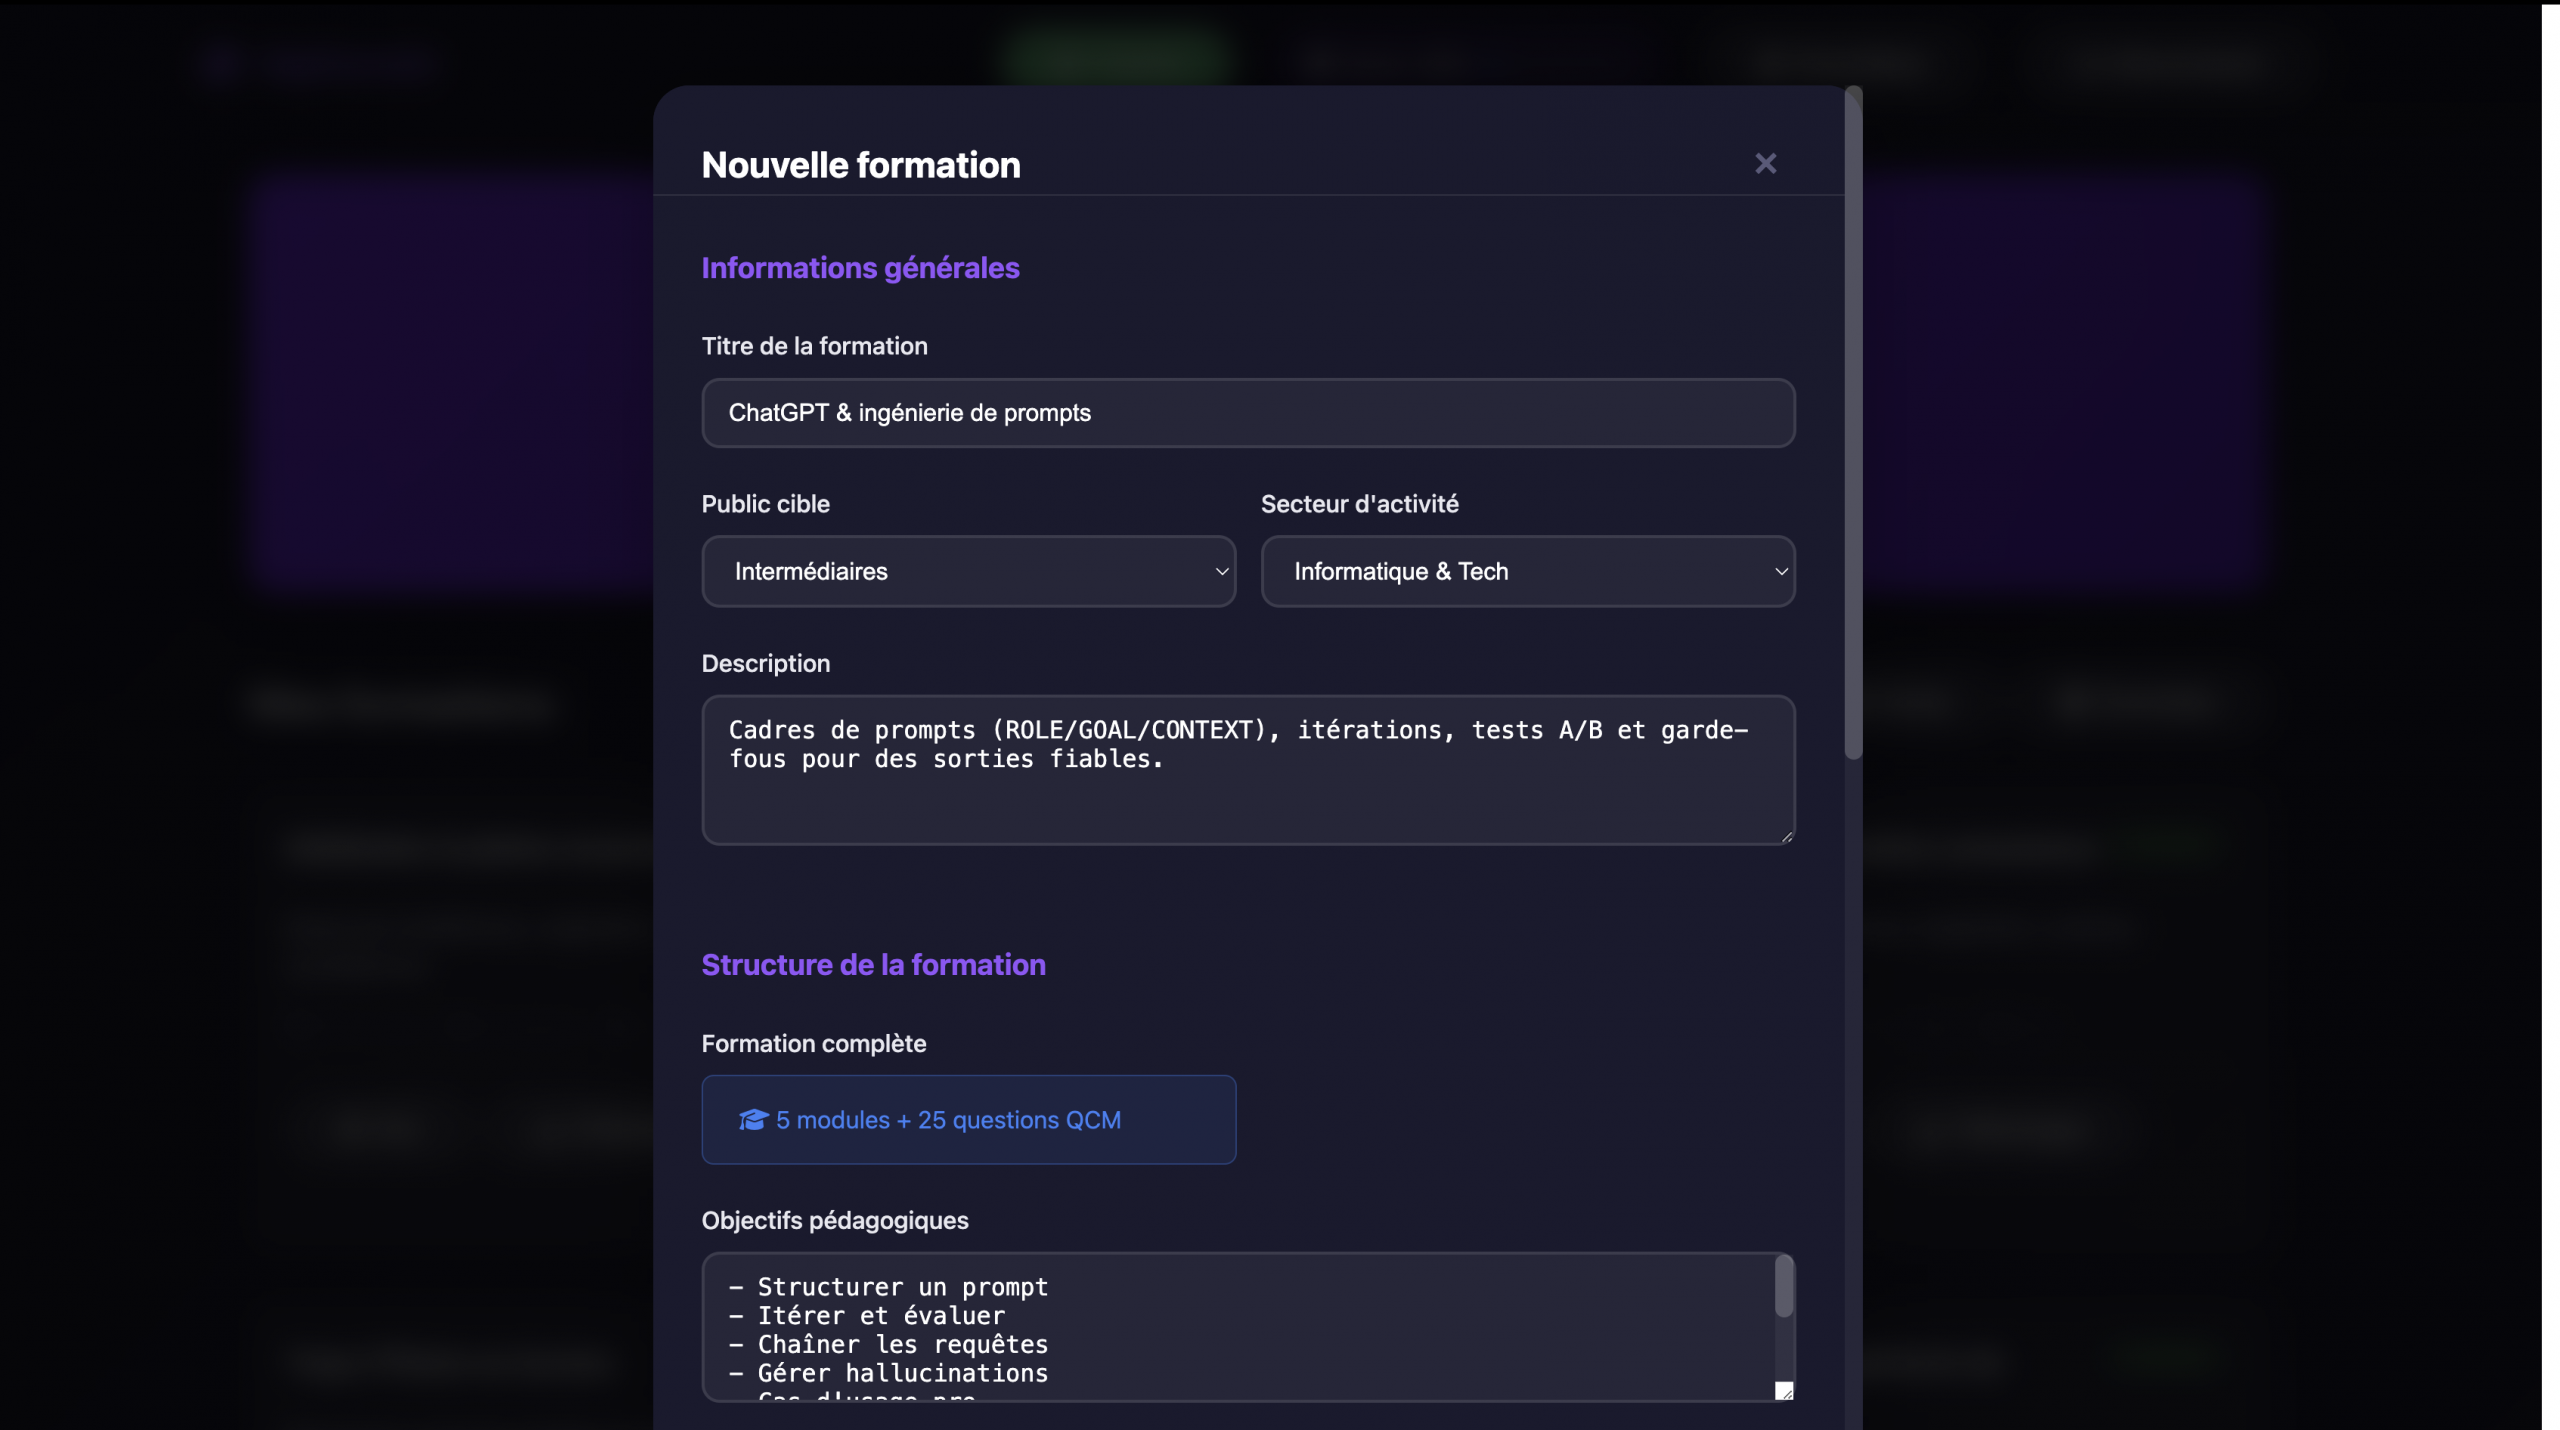2560x1430 pixels.
Task: Click the Description textarea resize handle
Action: tap(1785, 838)
